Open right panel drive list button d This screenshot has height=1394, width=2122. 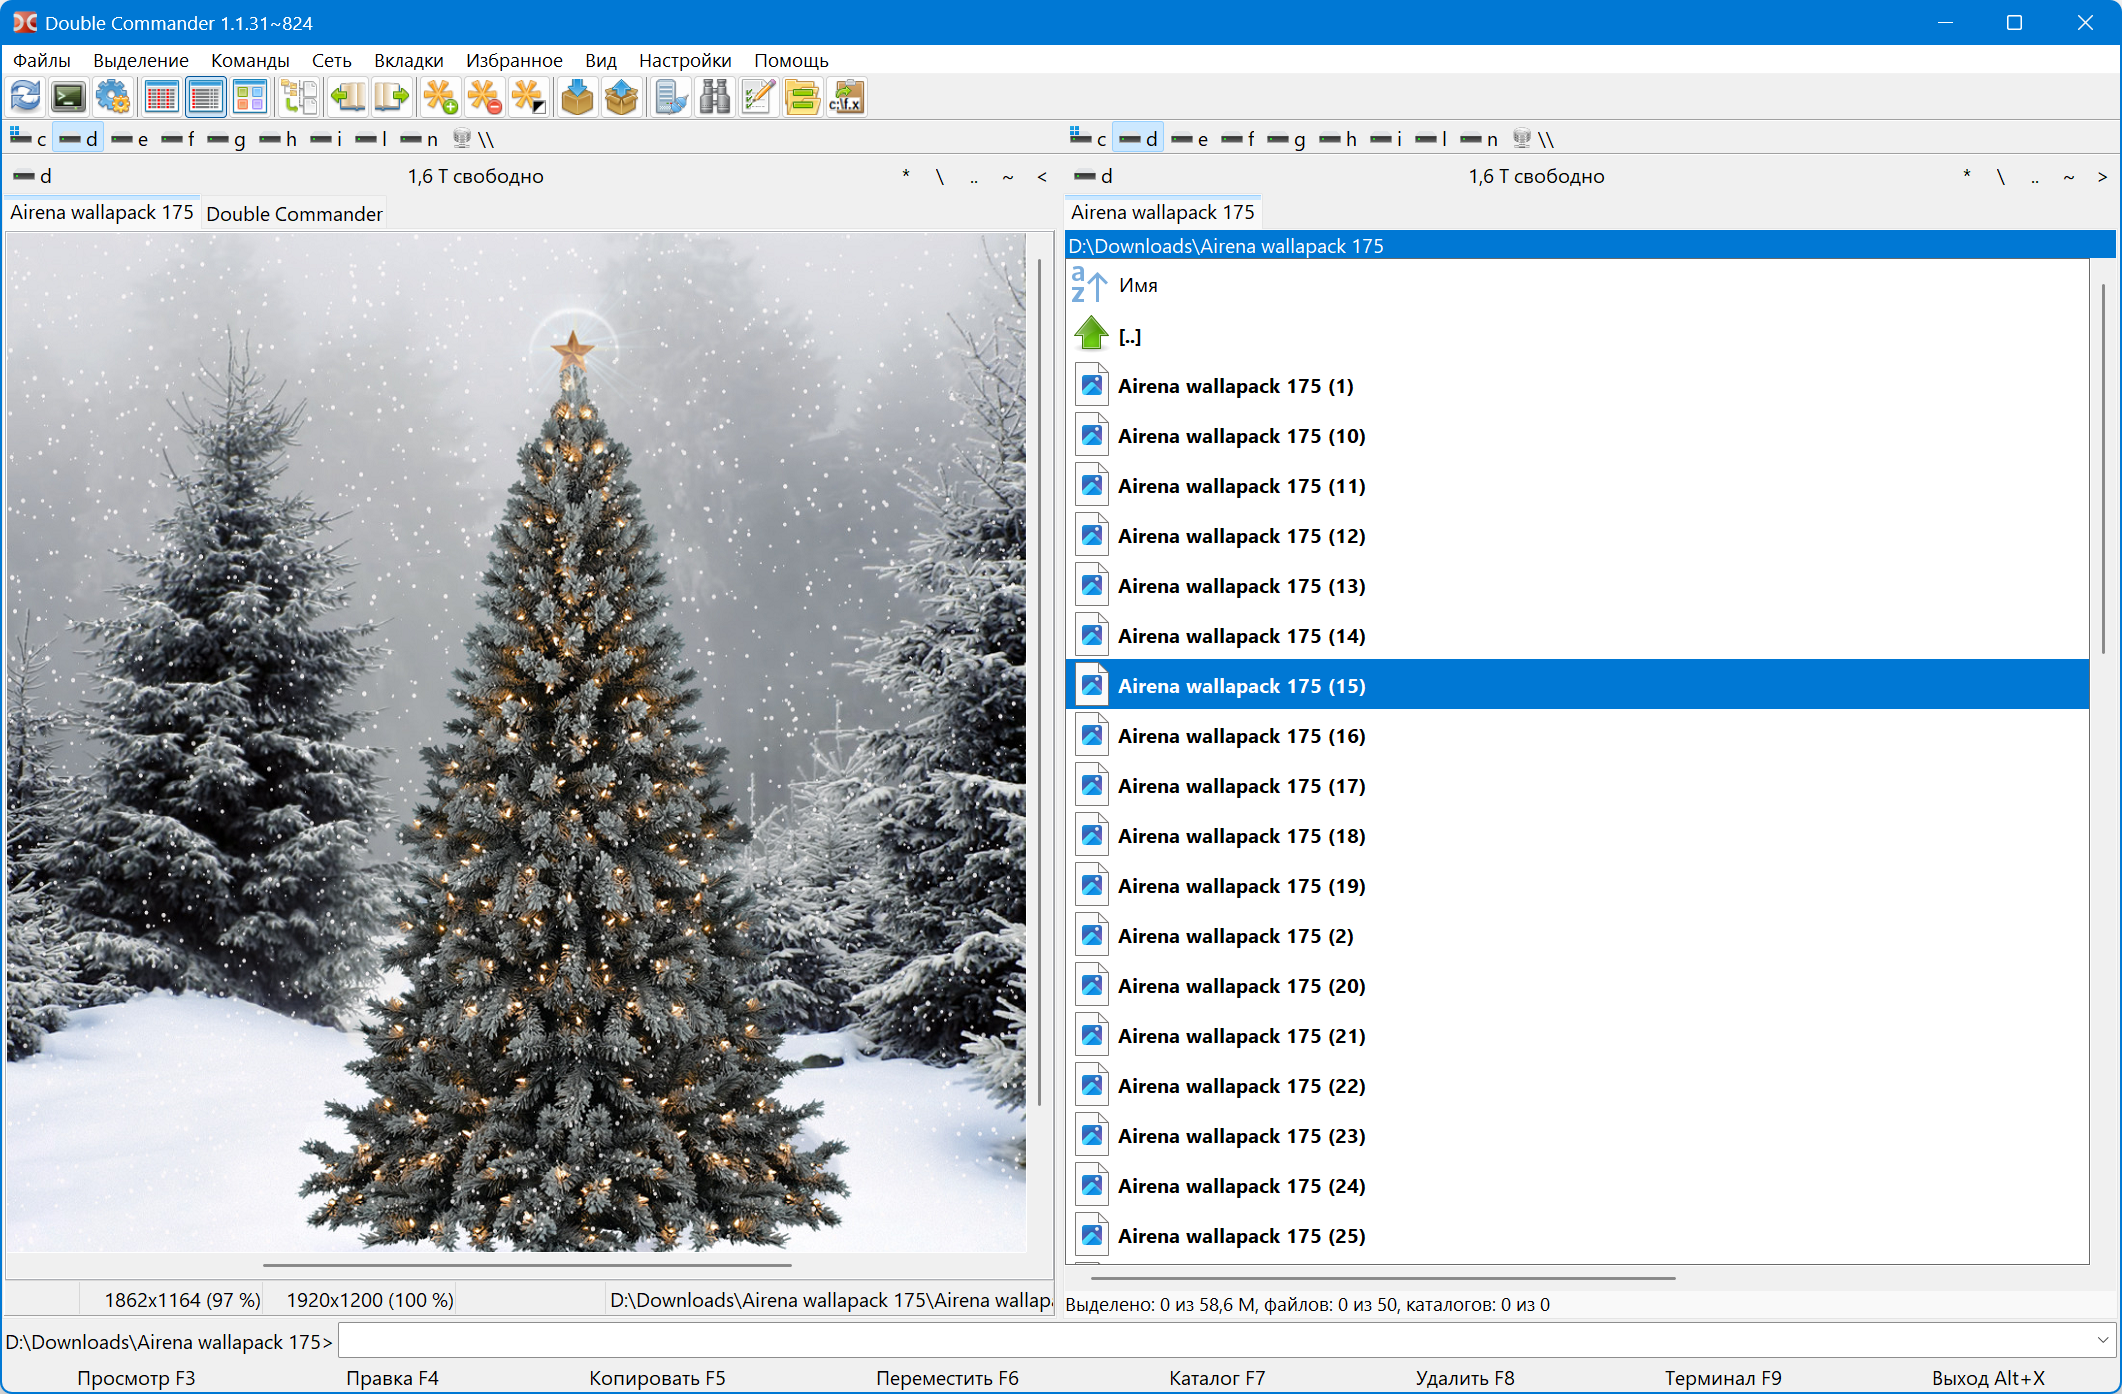pyautogui.click(x=1093, y=176)
